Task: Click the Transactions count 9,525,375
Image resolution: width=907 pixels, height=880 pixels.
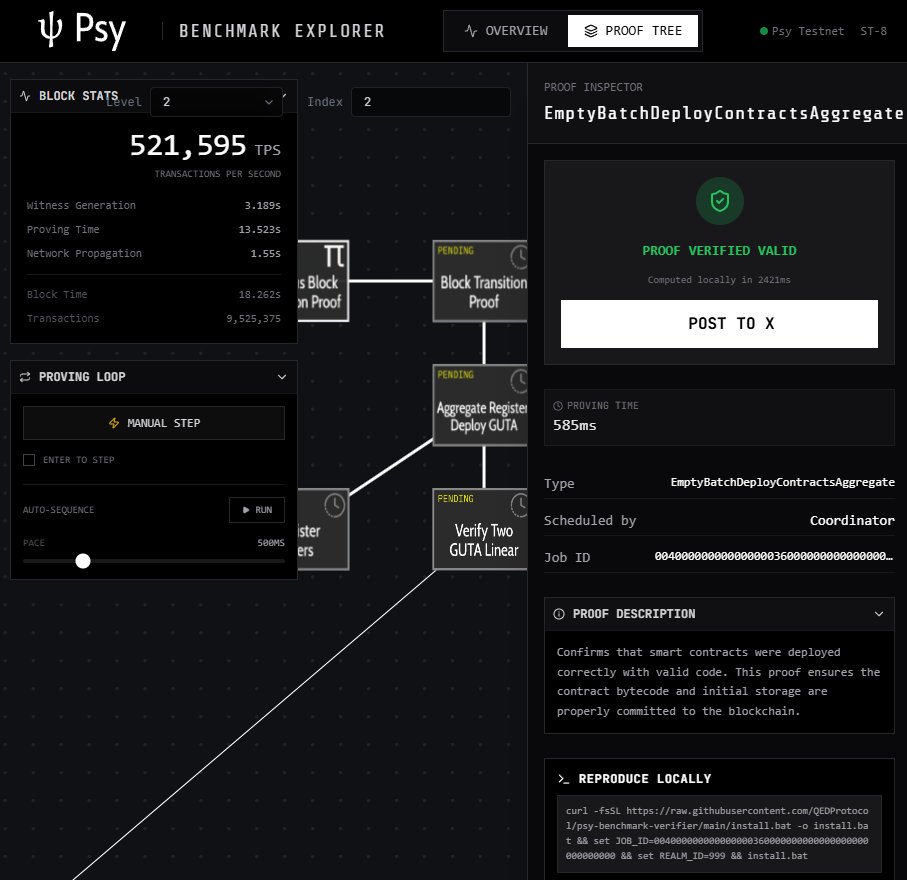Action: pyautogui.click(x=253, y=318)
